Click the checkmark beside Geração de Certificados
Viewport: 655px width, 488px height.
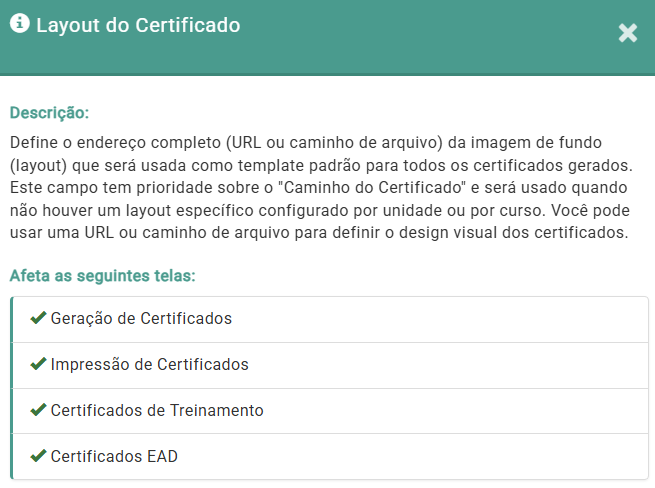pyautogui.click(x=38, y=318)
